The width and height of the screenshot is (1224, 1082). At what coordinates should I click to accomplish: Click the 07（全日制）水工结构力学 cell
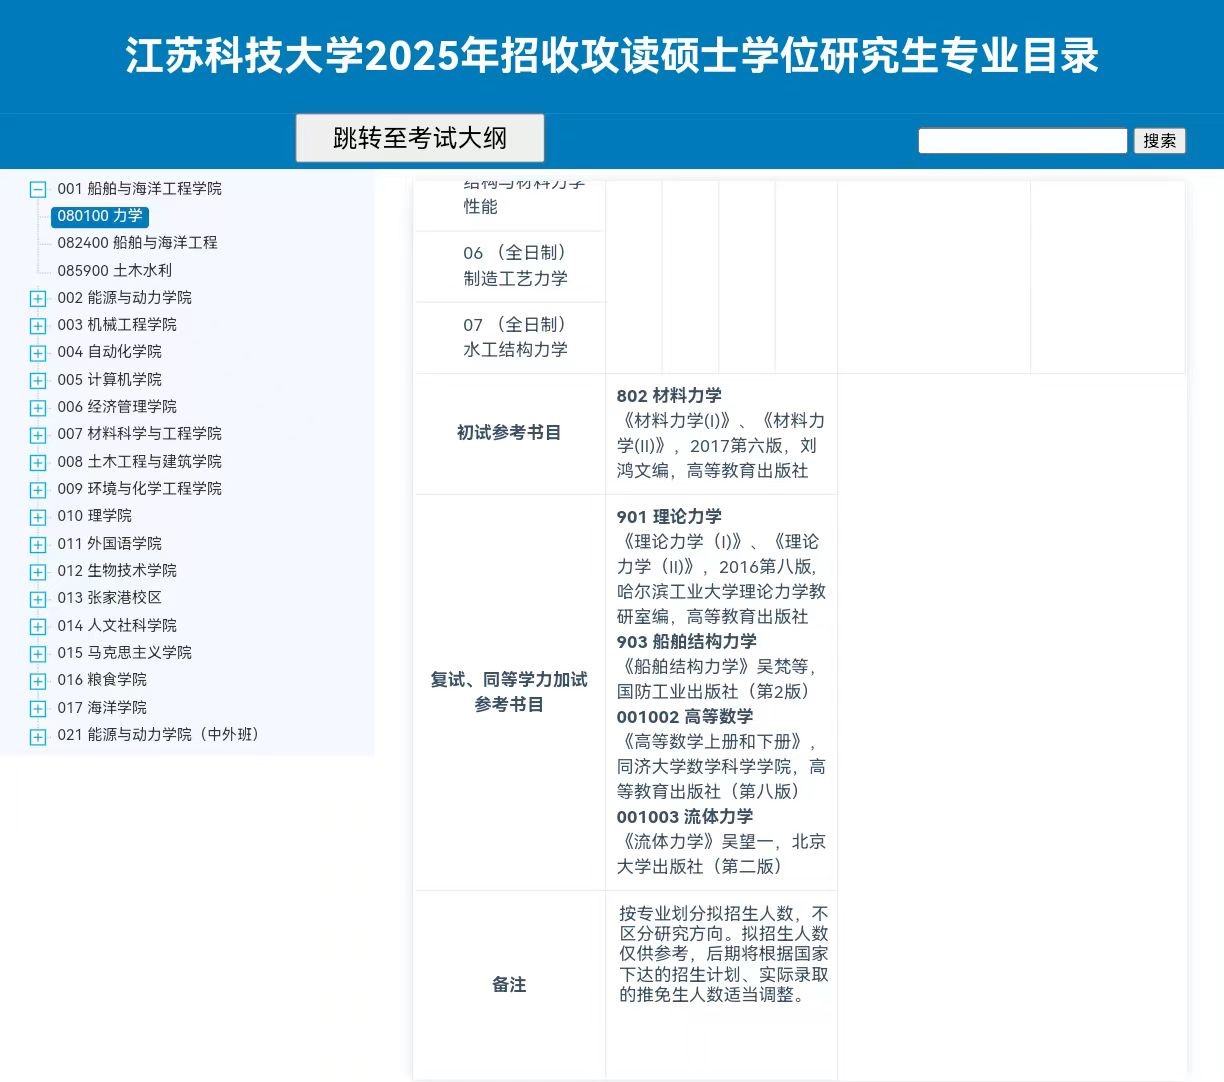pyautogui.click(x=510, y=337)
